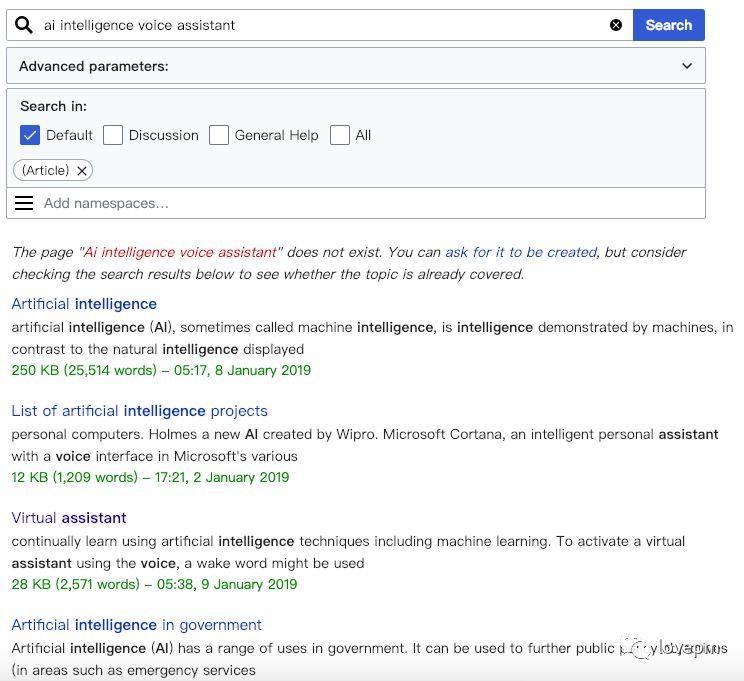Click into the search query text box
The image size is (744, 681).
[323, 25]
